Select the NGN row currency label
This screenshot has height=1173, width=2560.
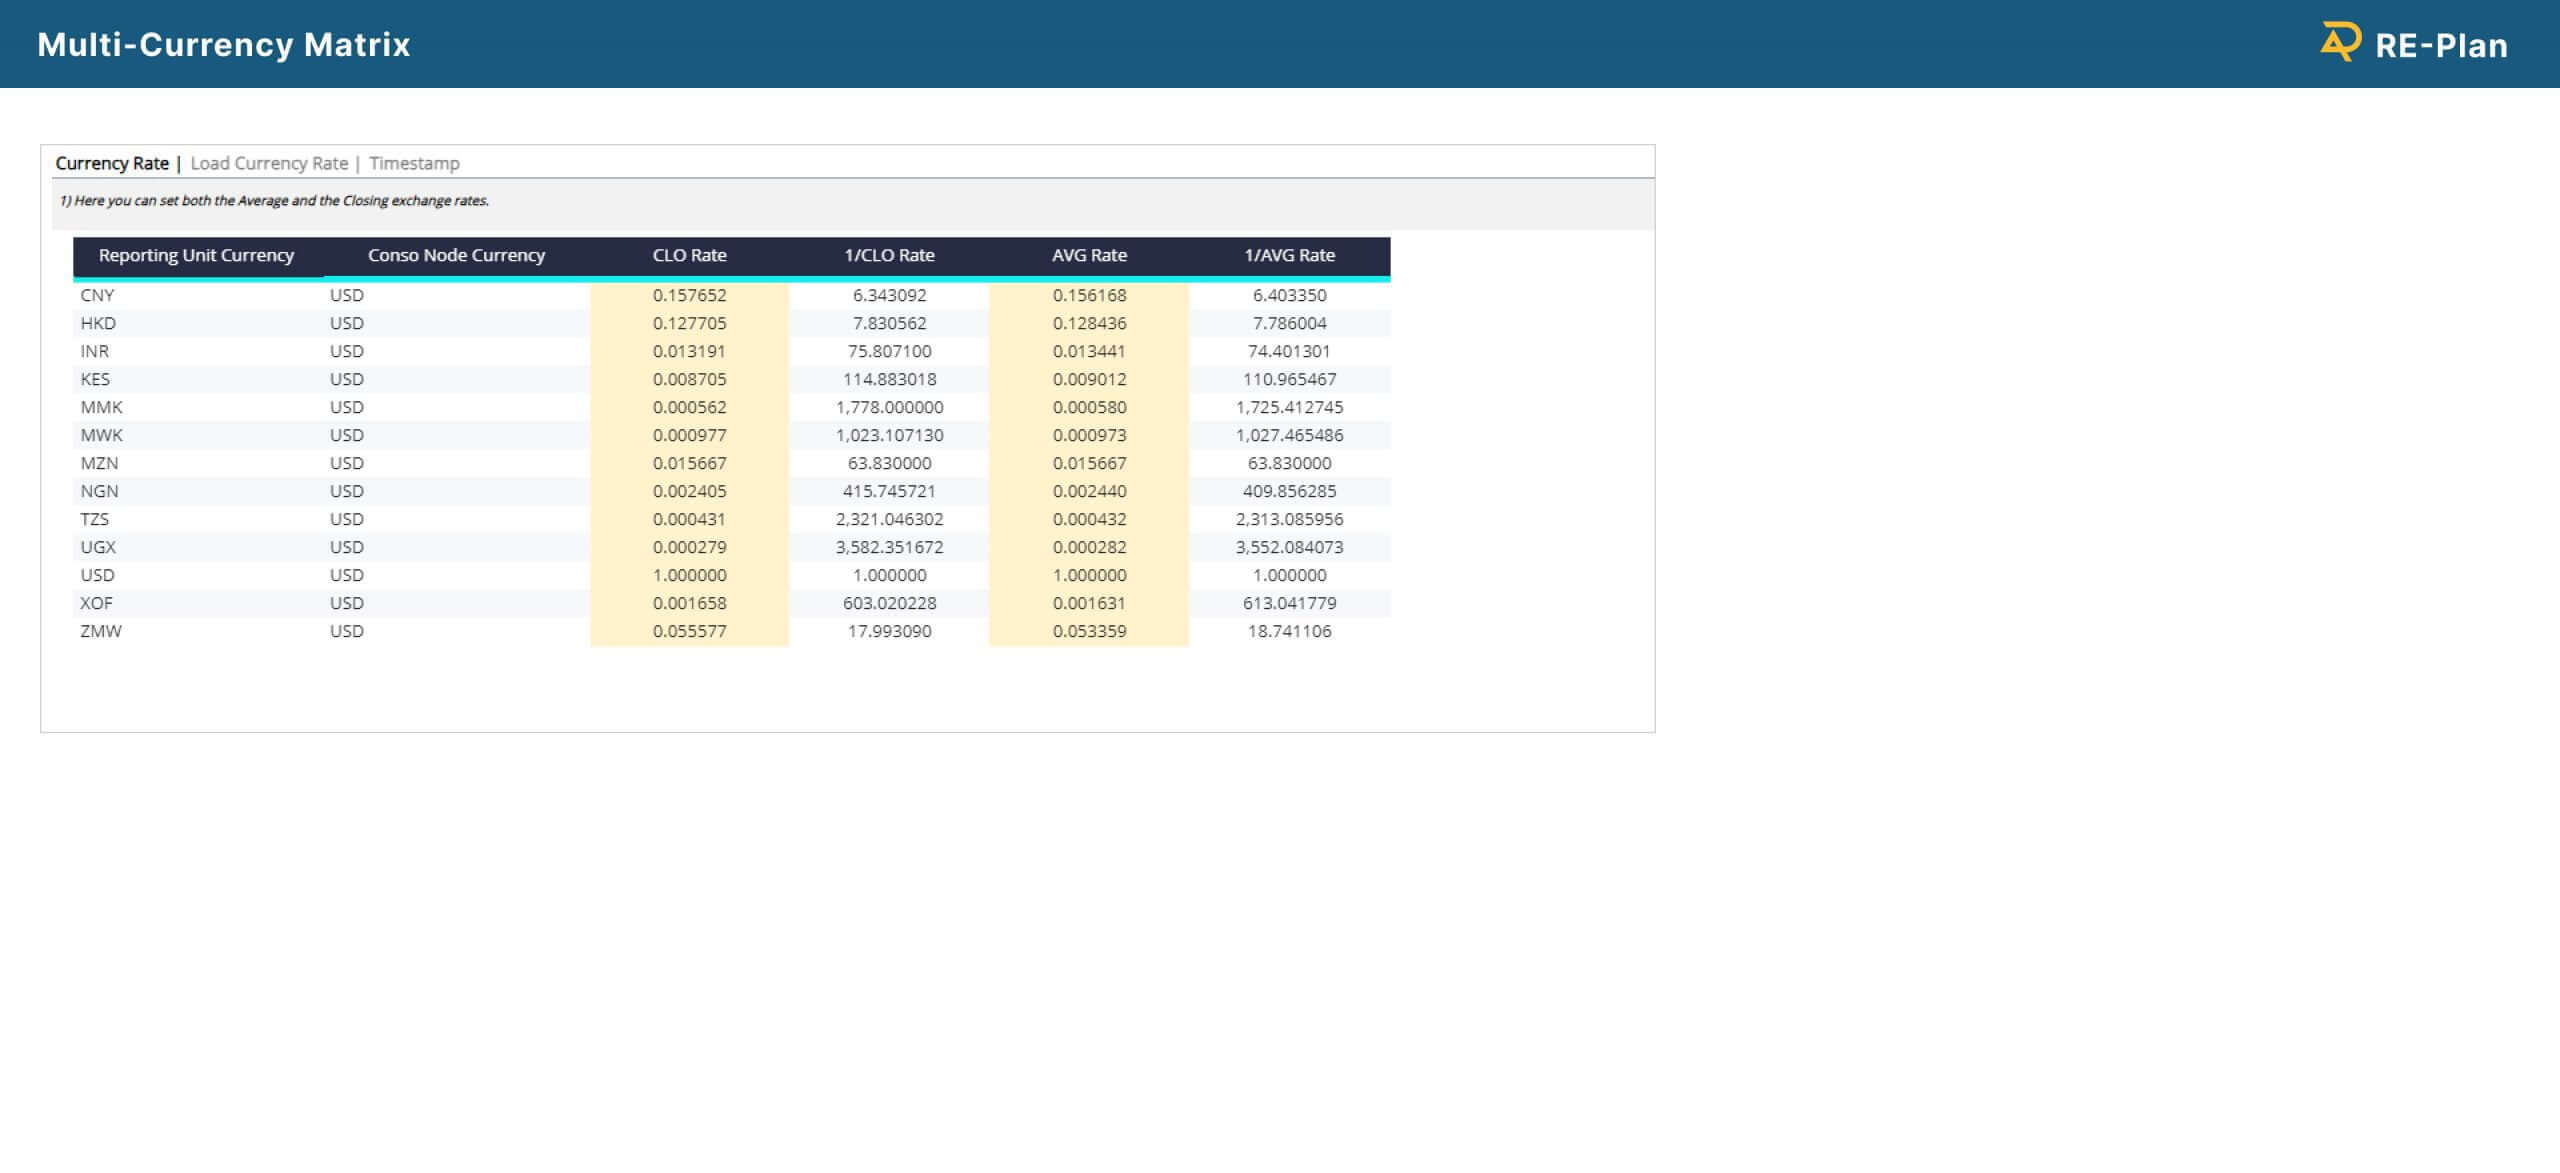99,491
